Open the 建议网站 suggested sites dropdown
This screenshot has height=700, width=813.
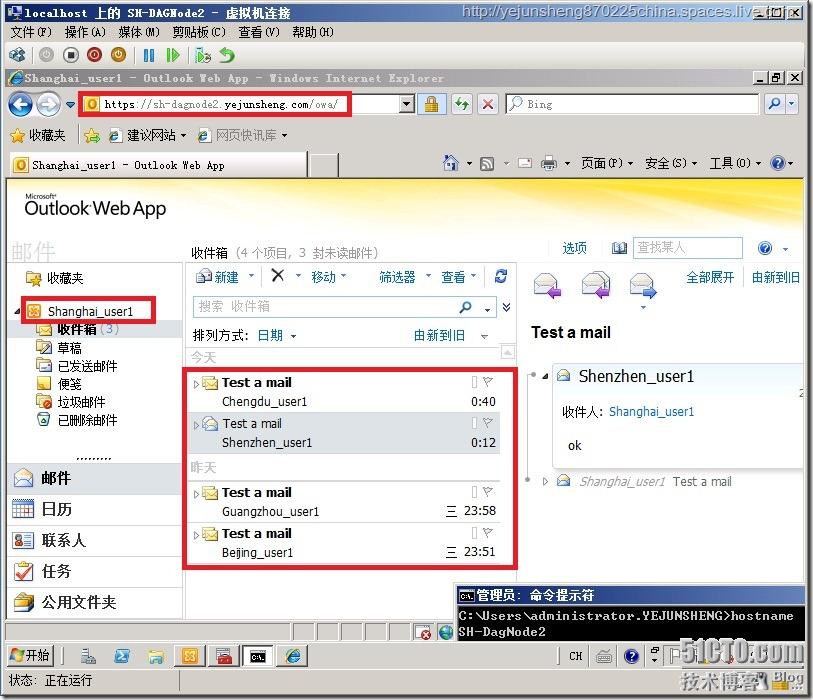pos(148,135)
